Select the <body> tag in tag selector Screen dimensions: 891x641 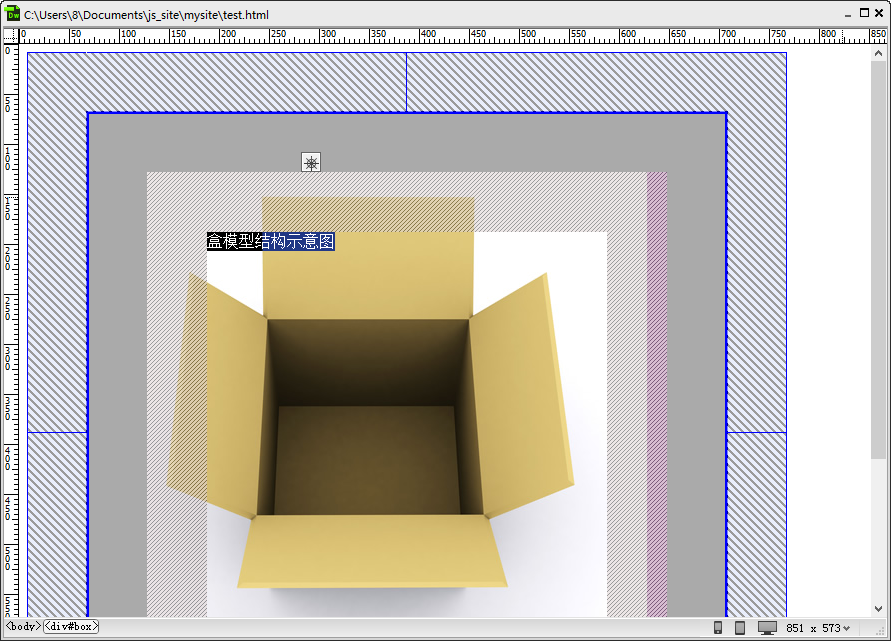click(x=23, y=627)
